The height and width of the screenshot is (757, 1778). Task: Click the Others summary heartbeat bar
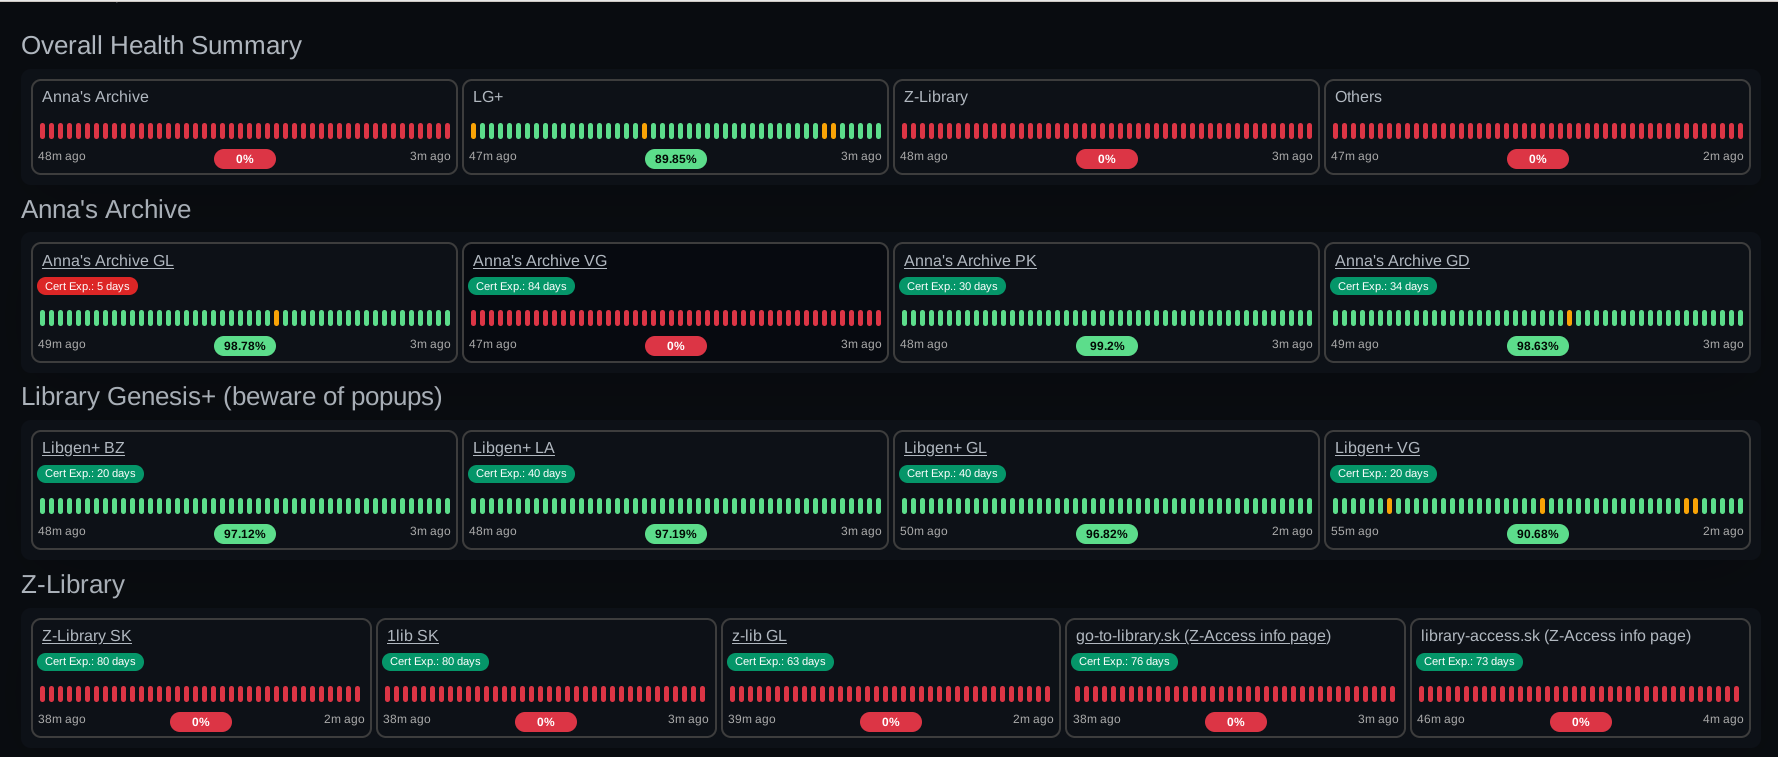(x=1538, y=131)
